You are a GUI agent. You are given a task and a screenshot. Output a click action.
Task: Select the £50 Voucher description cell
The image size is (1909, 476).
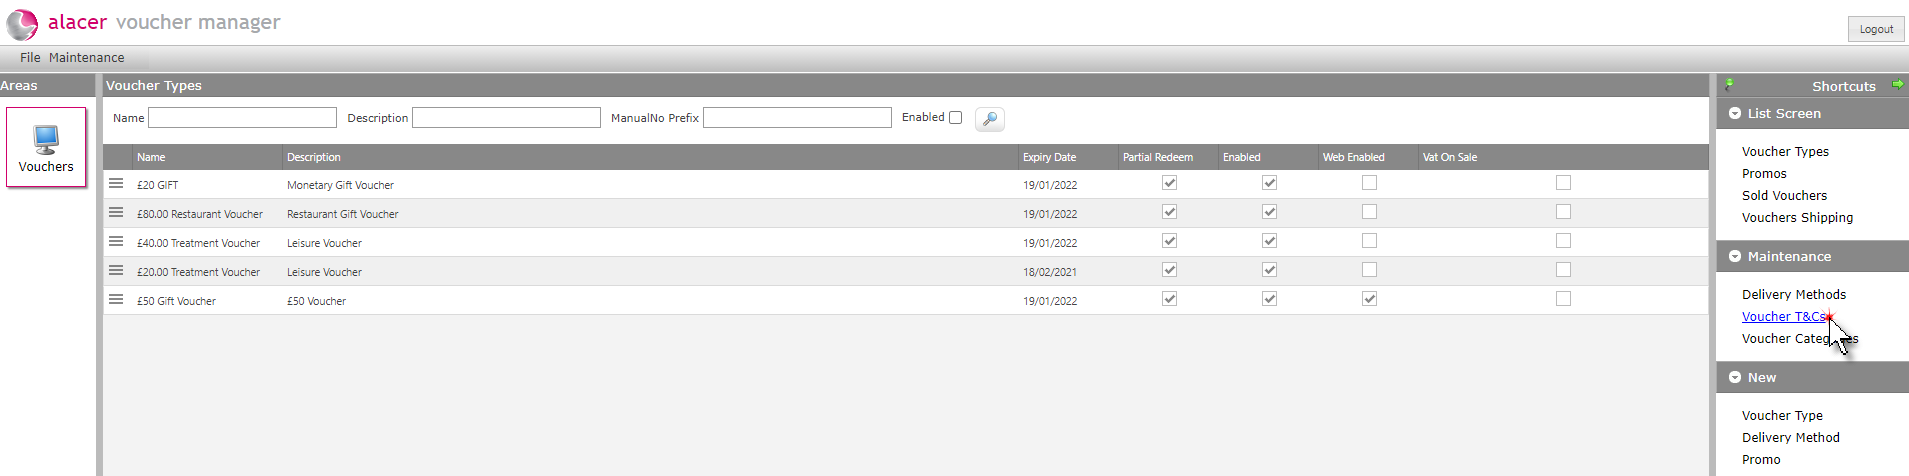316,301
